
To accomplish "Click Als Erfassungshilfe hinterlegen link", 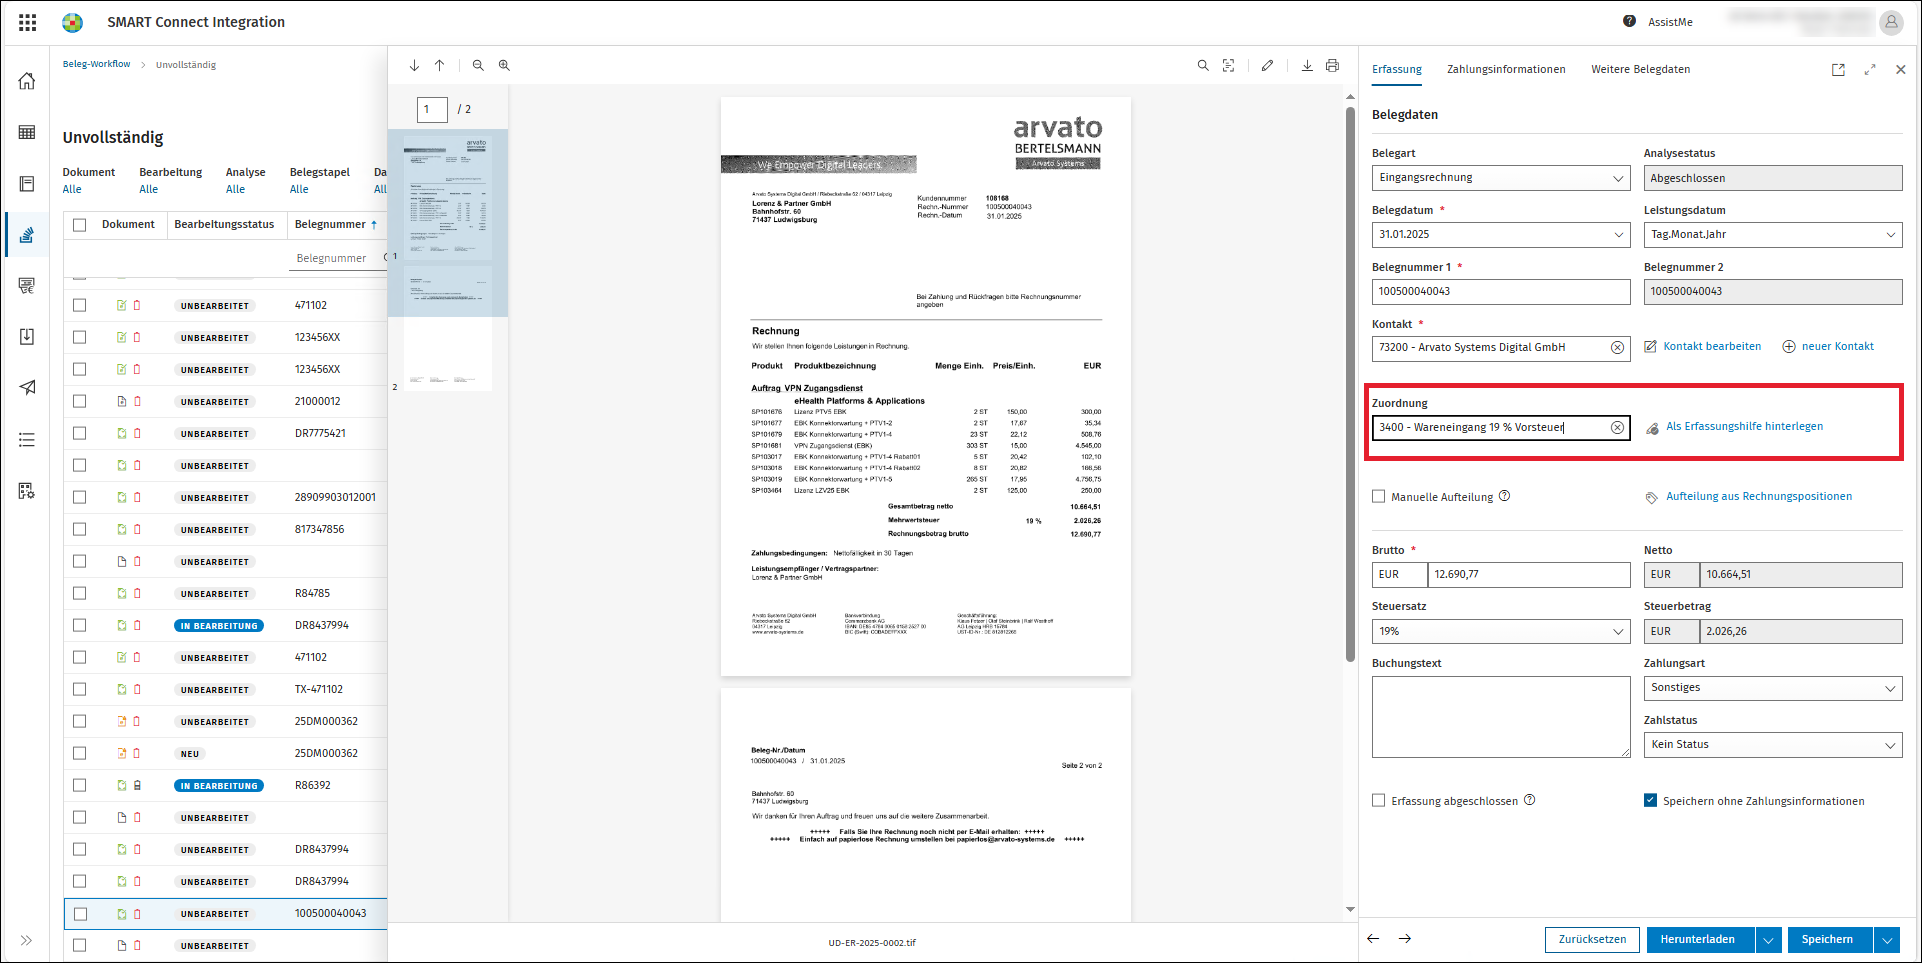I will [x=1735, y=427].
